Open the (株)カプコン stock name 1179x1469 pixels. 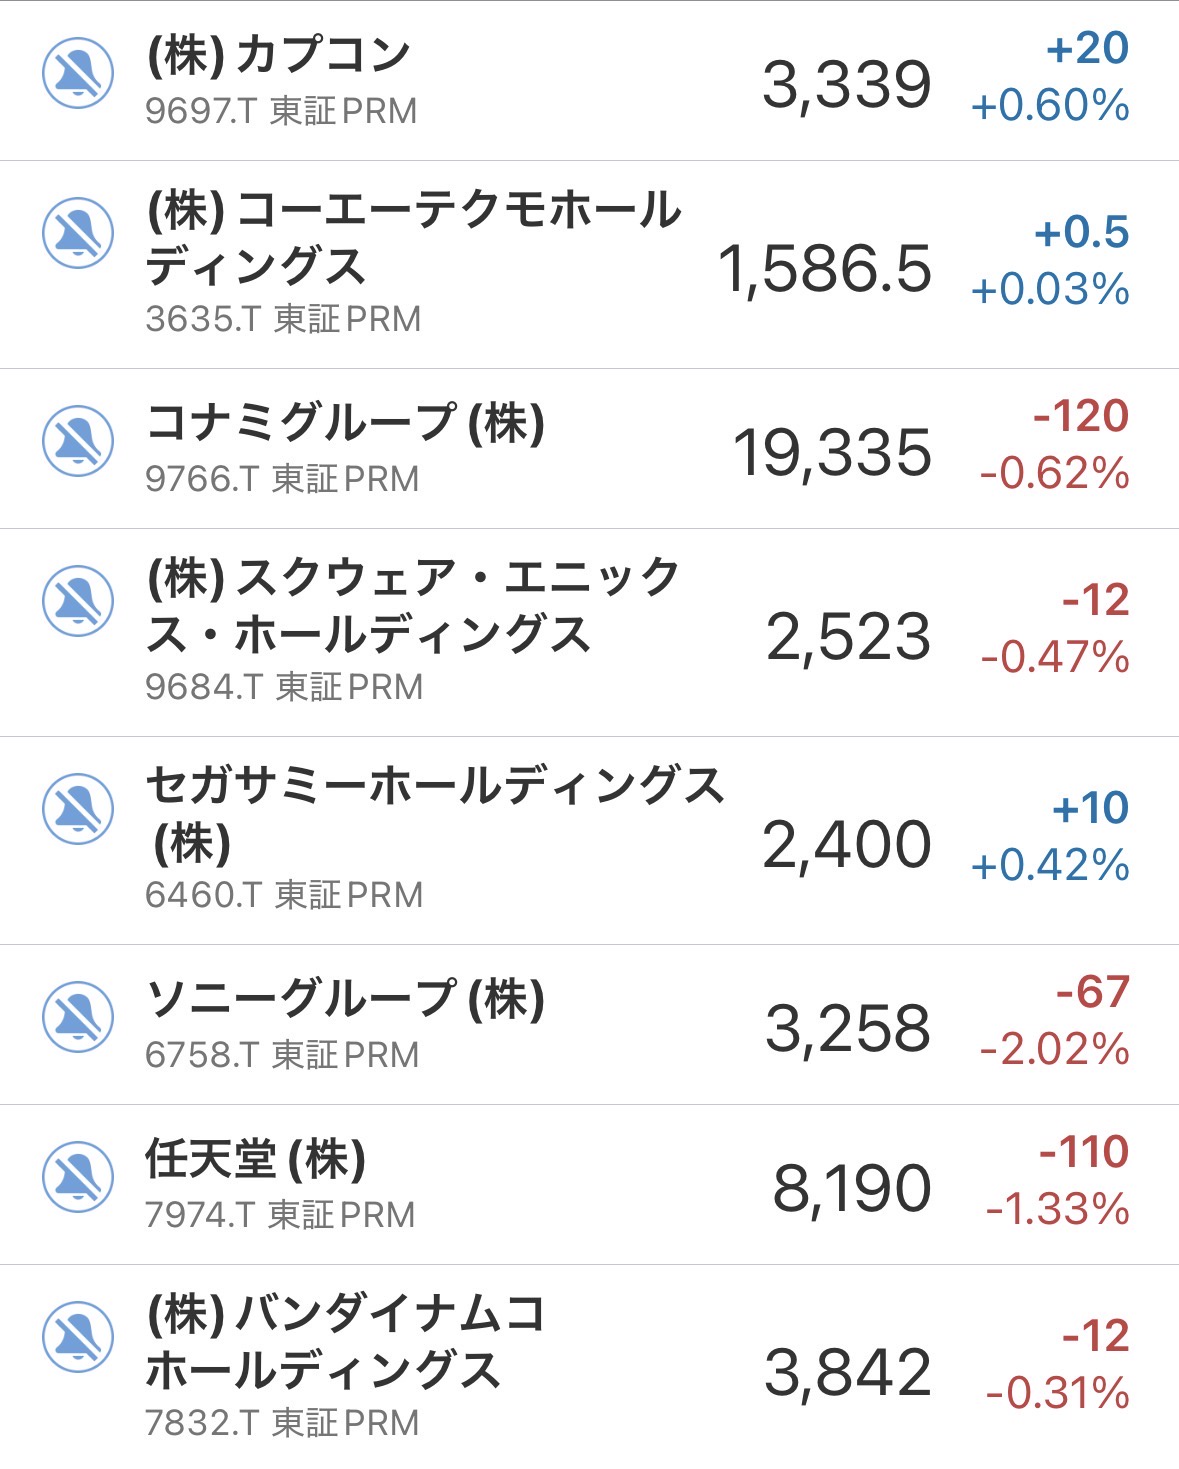279,55
